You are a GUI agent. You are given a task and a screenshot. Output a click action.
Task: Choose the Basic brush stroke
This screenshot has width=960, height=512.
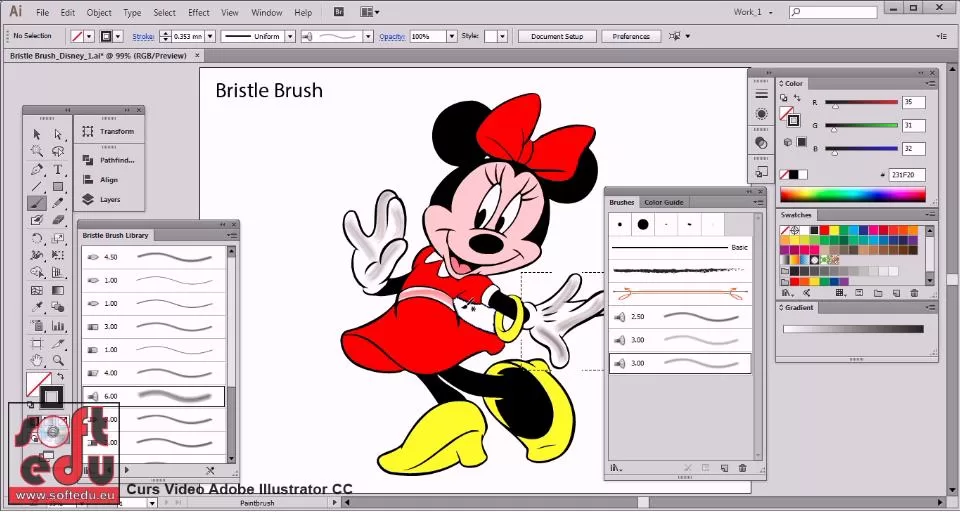(680, 247)
